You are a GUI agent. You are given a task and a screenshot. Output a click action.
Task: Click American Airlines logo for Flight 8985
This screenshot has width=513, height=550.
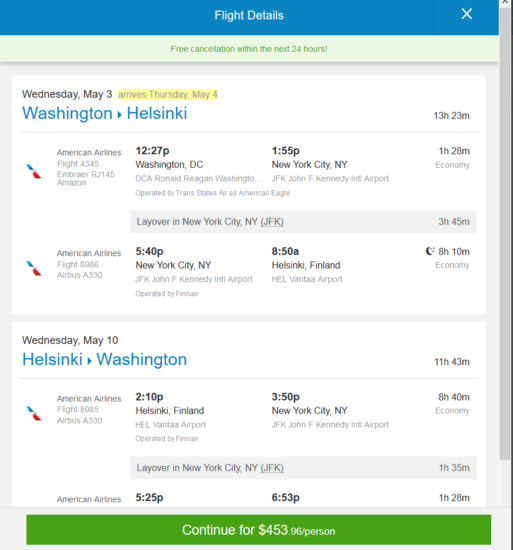(34, 413)
